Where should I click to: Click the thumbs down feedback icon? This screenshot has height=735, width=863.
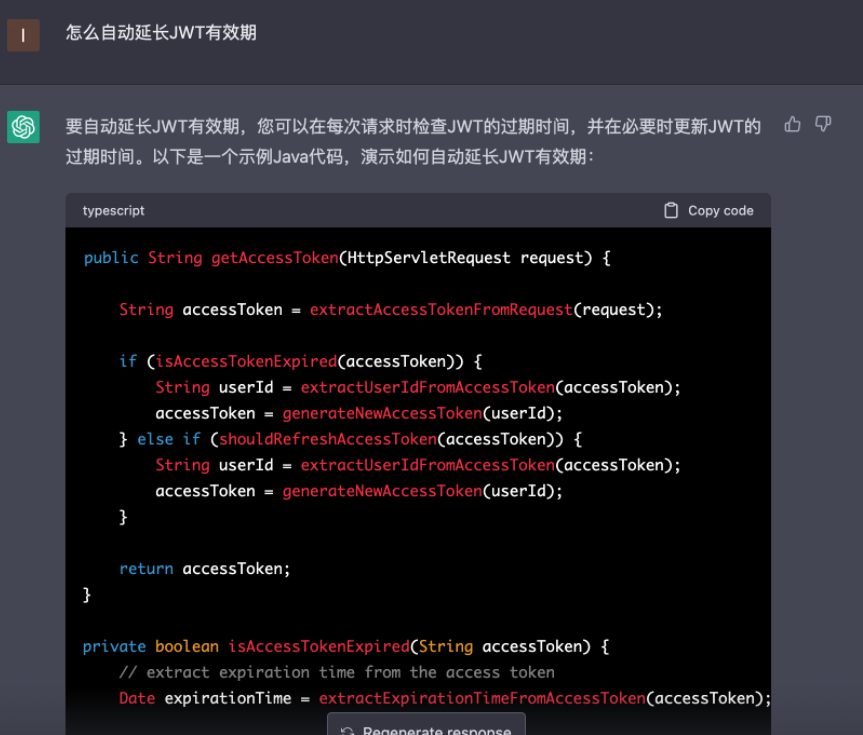point(823,124)
